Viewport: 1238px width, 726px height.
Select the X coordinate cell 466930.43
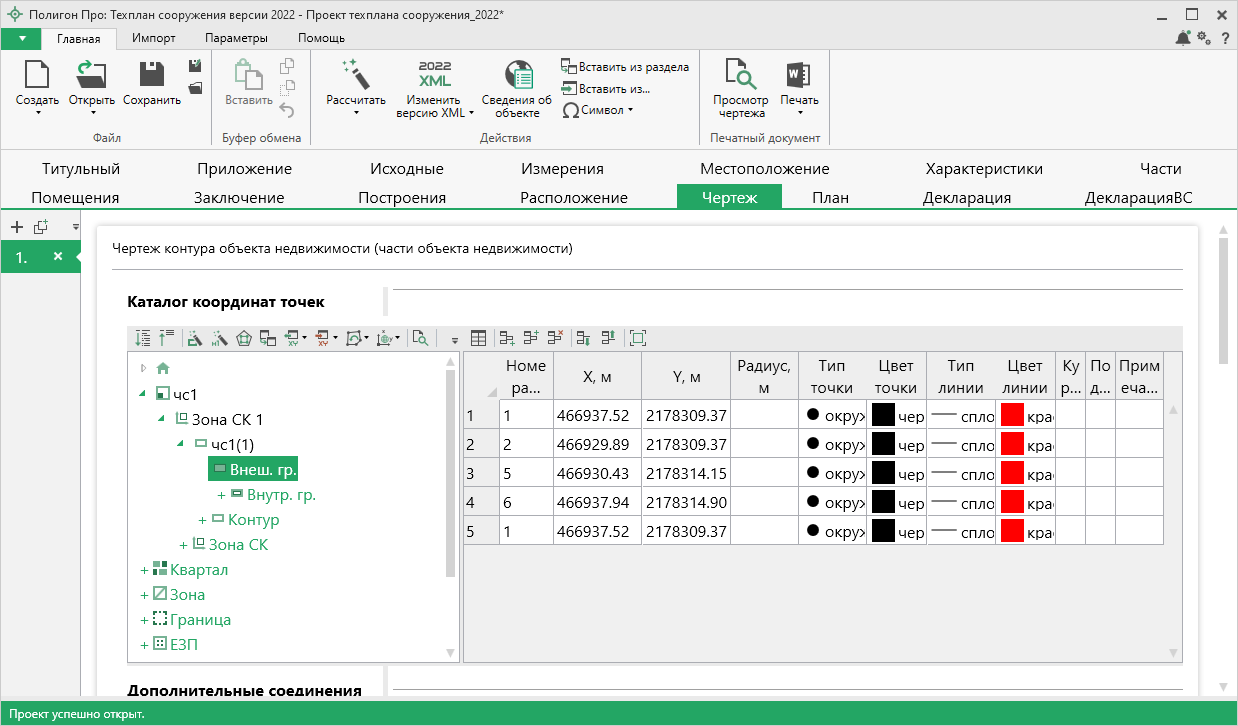(x=596, y=473)
